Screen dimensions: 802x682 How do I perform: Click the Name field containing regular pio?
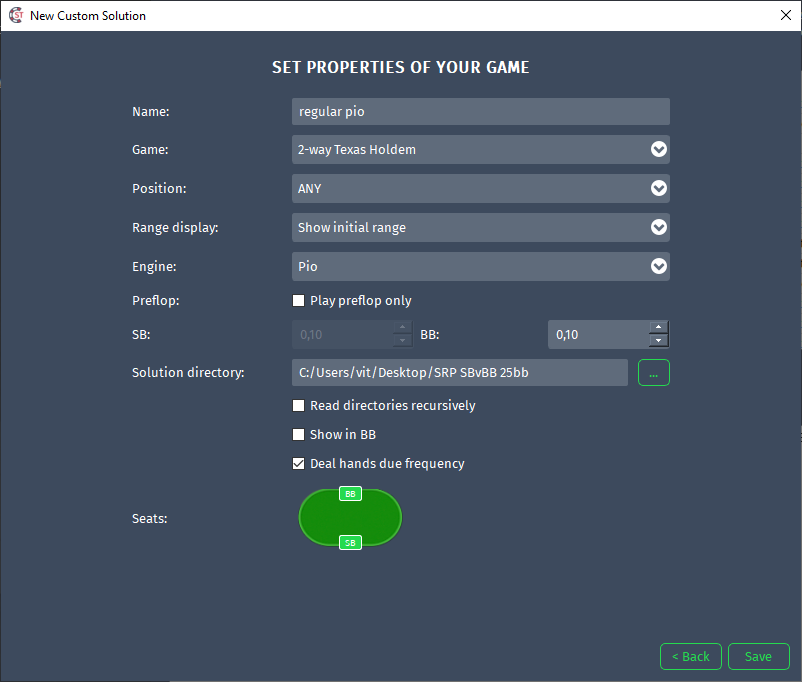pyautogui.click(x=481, y=112)
